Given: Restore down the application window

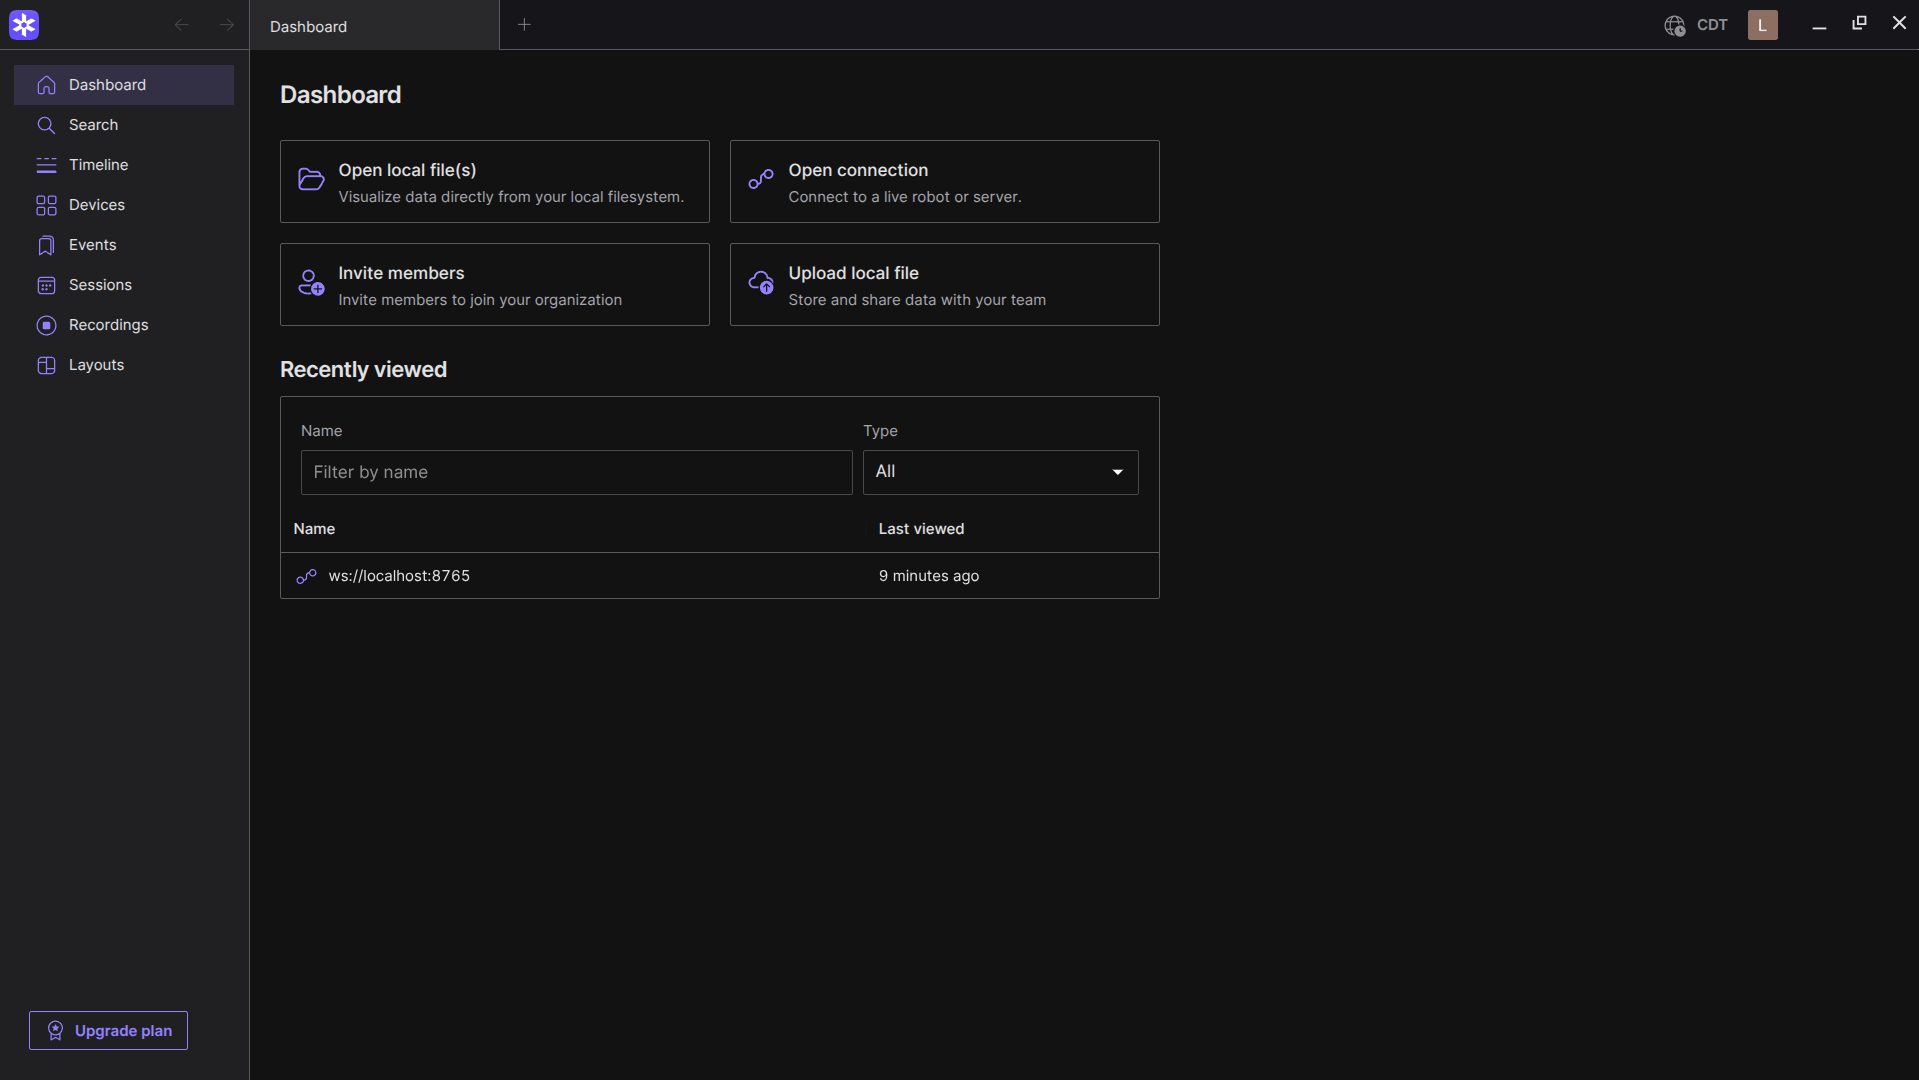Looking at the screenshot, I should coord(1859,23).
